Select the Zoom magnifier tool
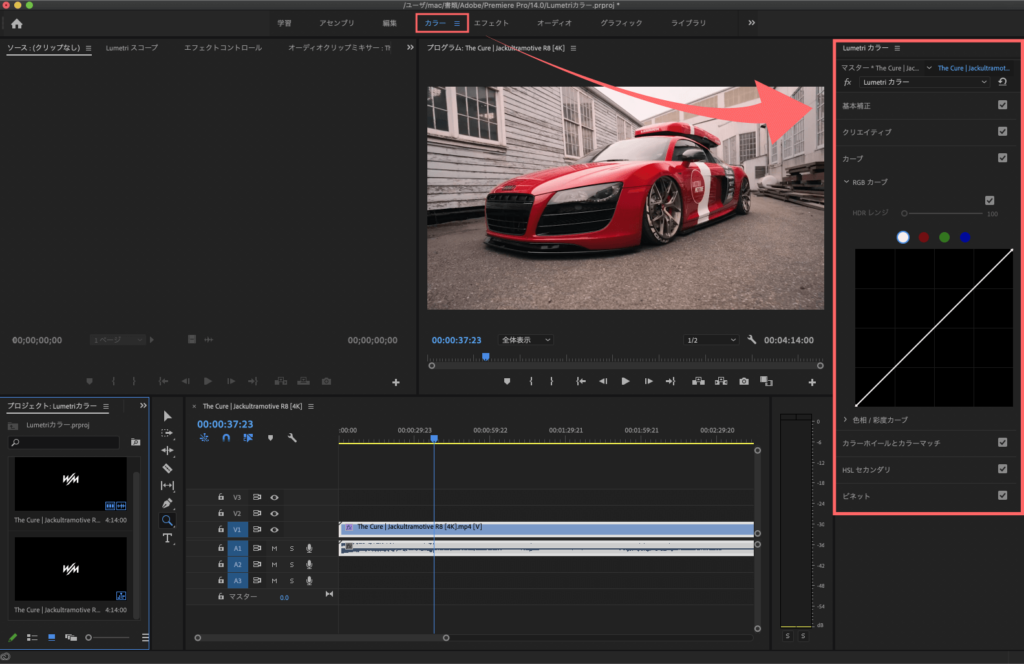Image resolution: width=1024 pixels, height=664 pixels. [167, 520]
